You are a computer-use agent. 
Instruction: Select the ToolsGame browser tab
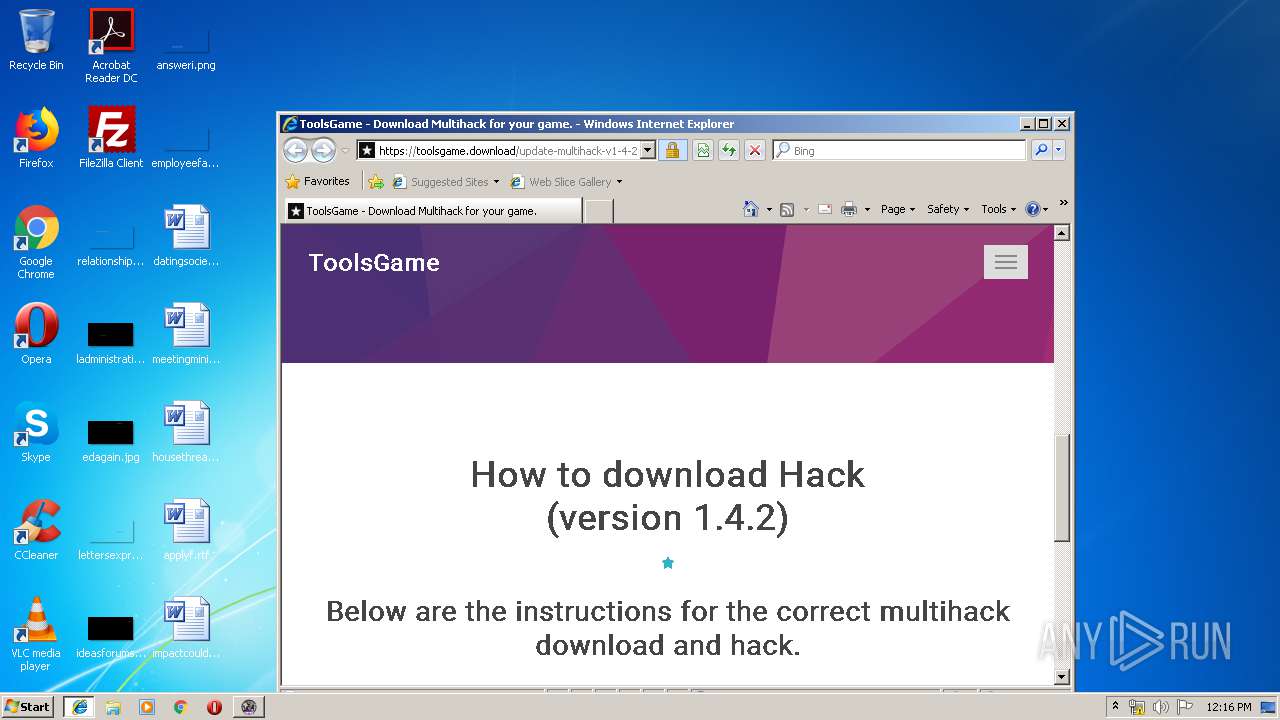pyautogui.click(x=432, y=211)
